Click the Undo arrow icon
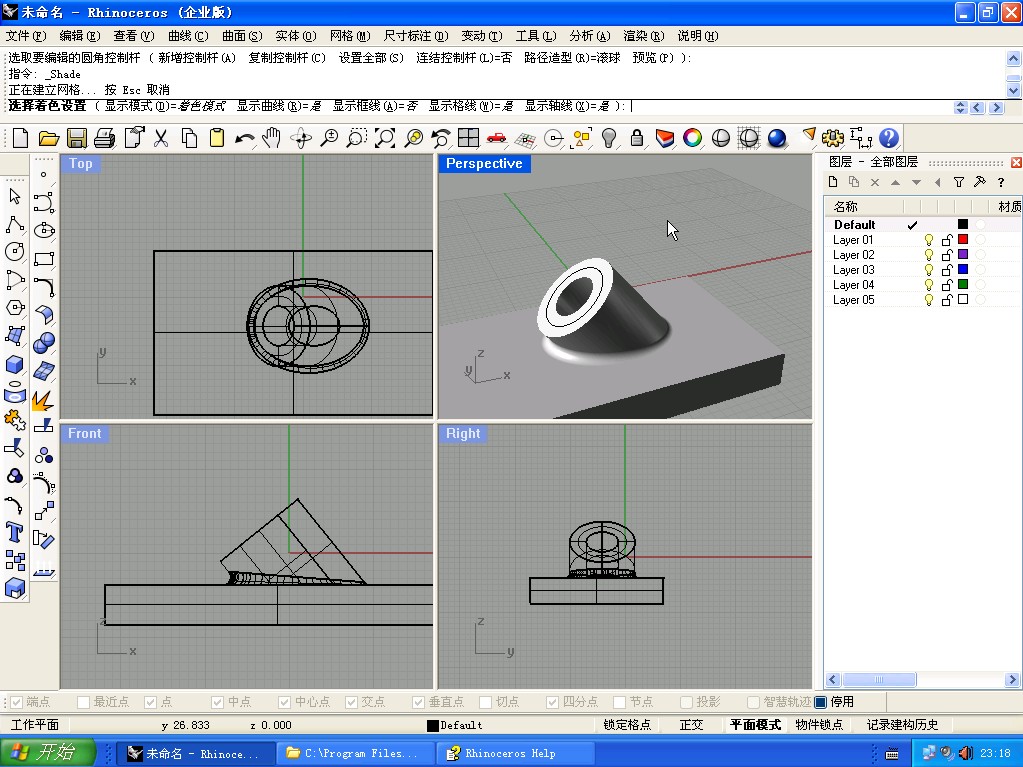This screenshot has width=1023, height=767. pyautogui.click(x=243, y=138)
